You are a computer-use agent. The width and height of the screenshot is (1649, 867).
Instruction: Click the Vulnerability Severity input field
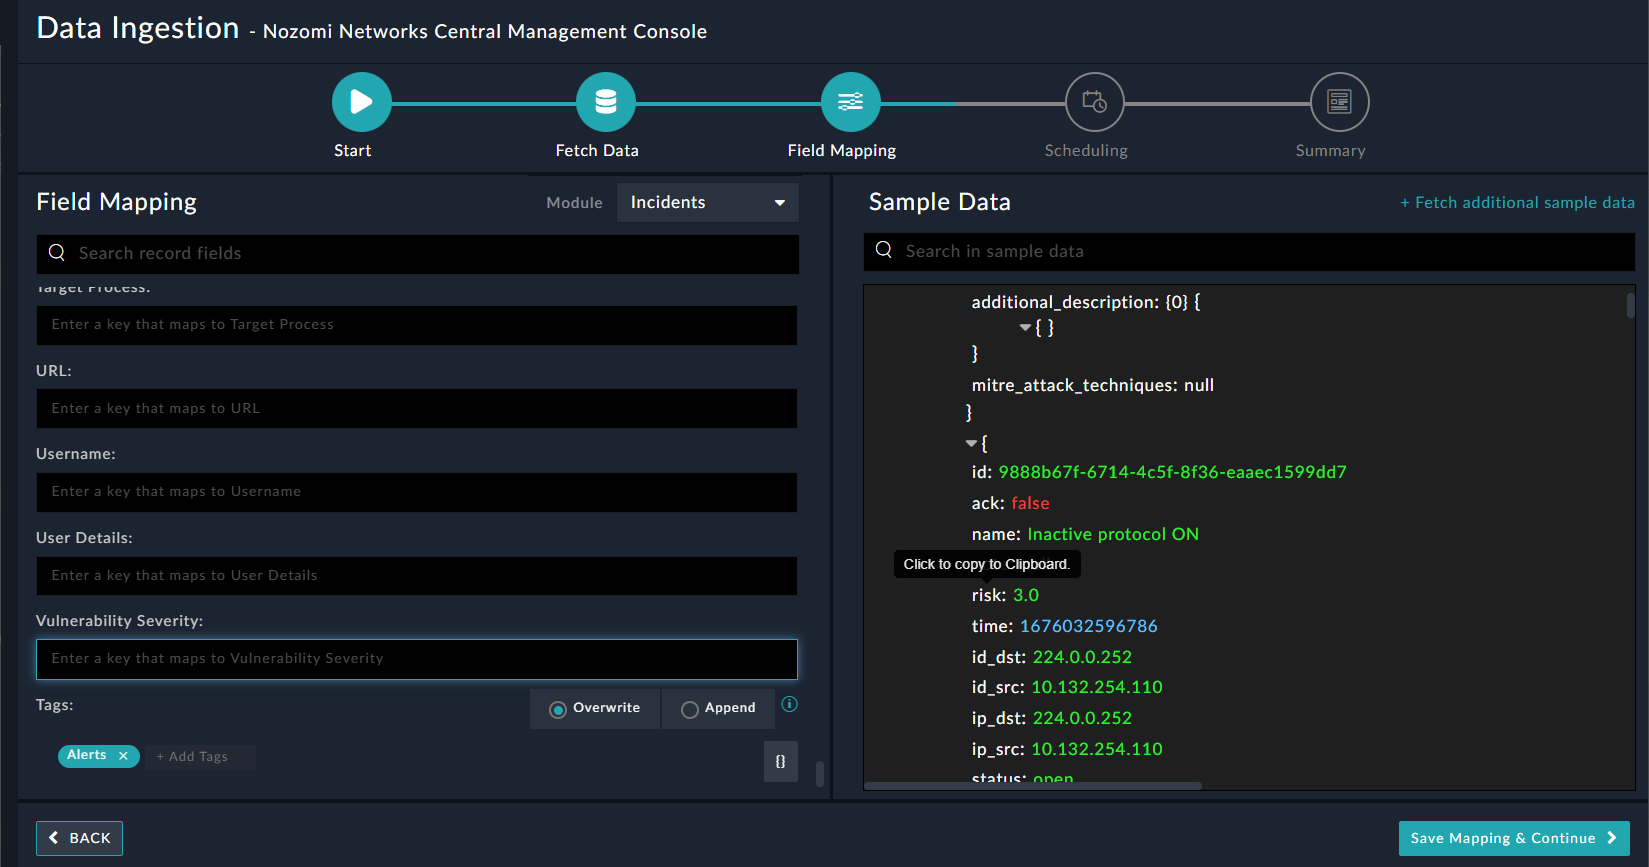click(x=417, y=659)
